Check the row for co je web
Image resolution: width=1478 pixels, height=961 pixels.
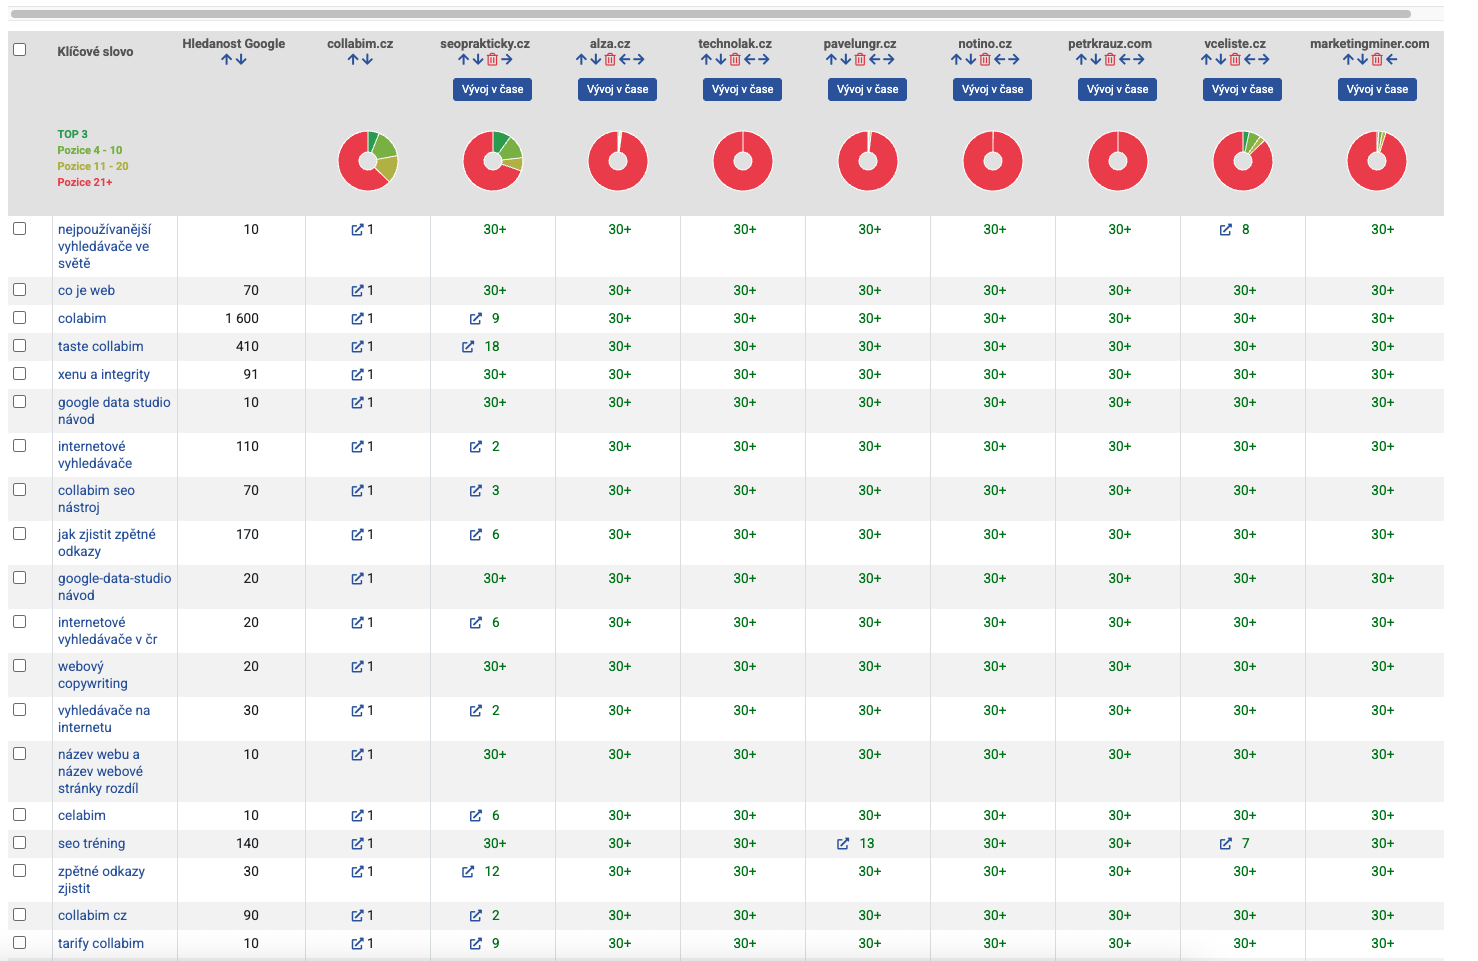[19, 289]
